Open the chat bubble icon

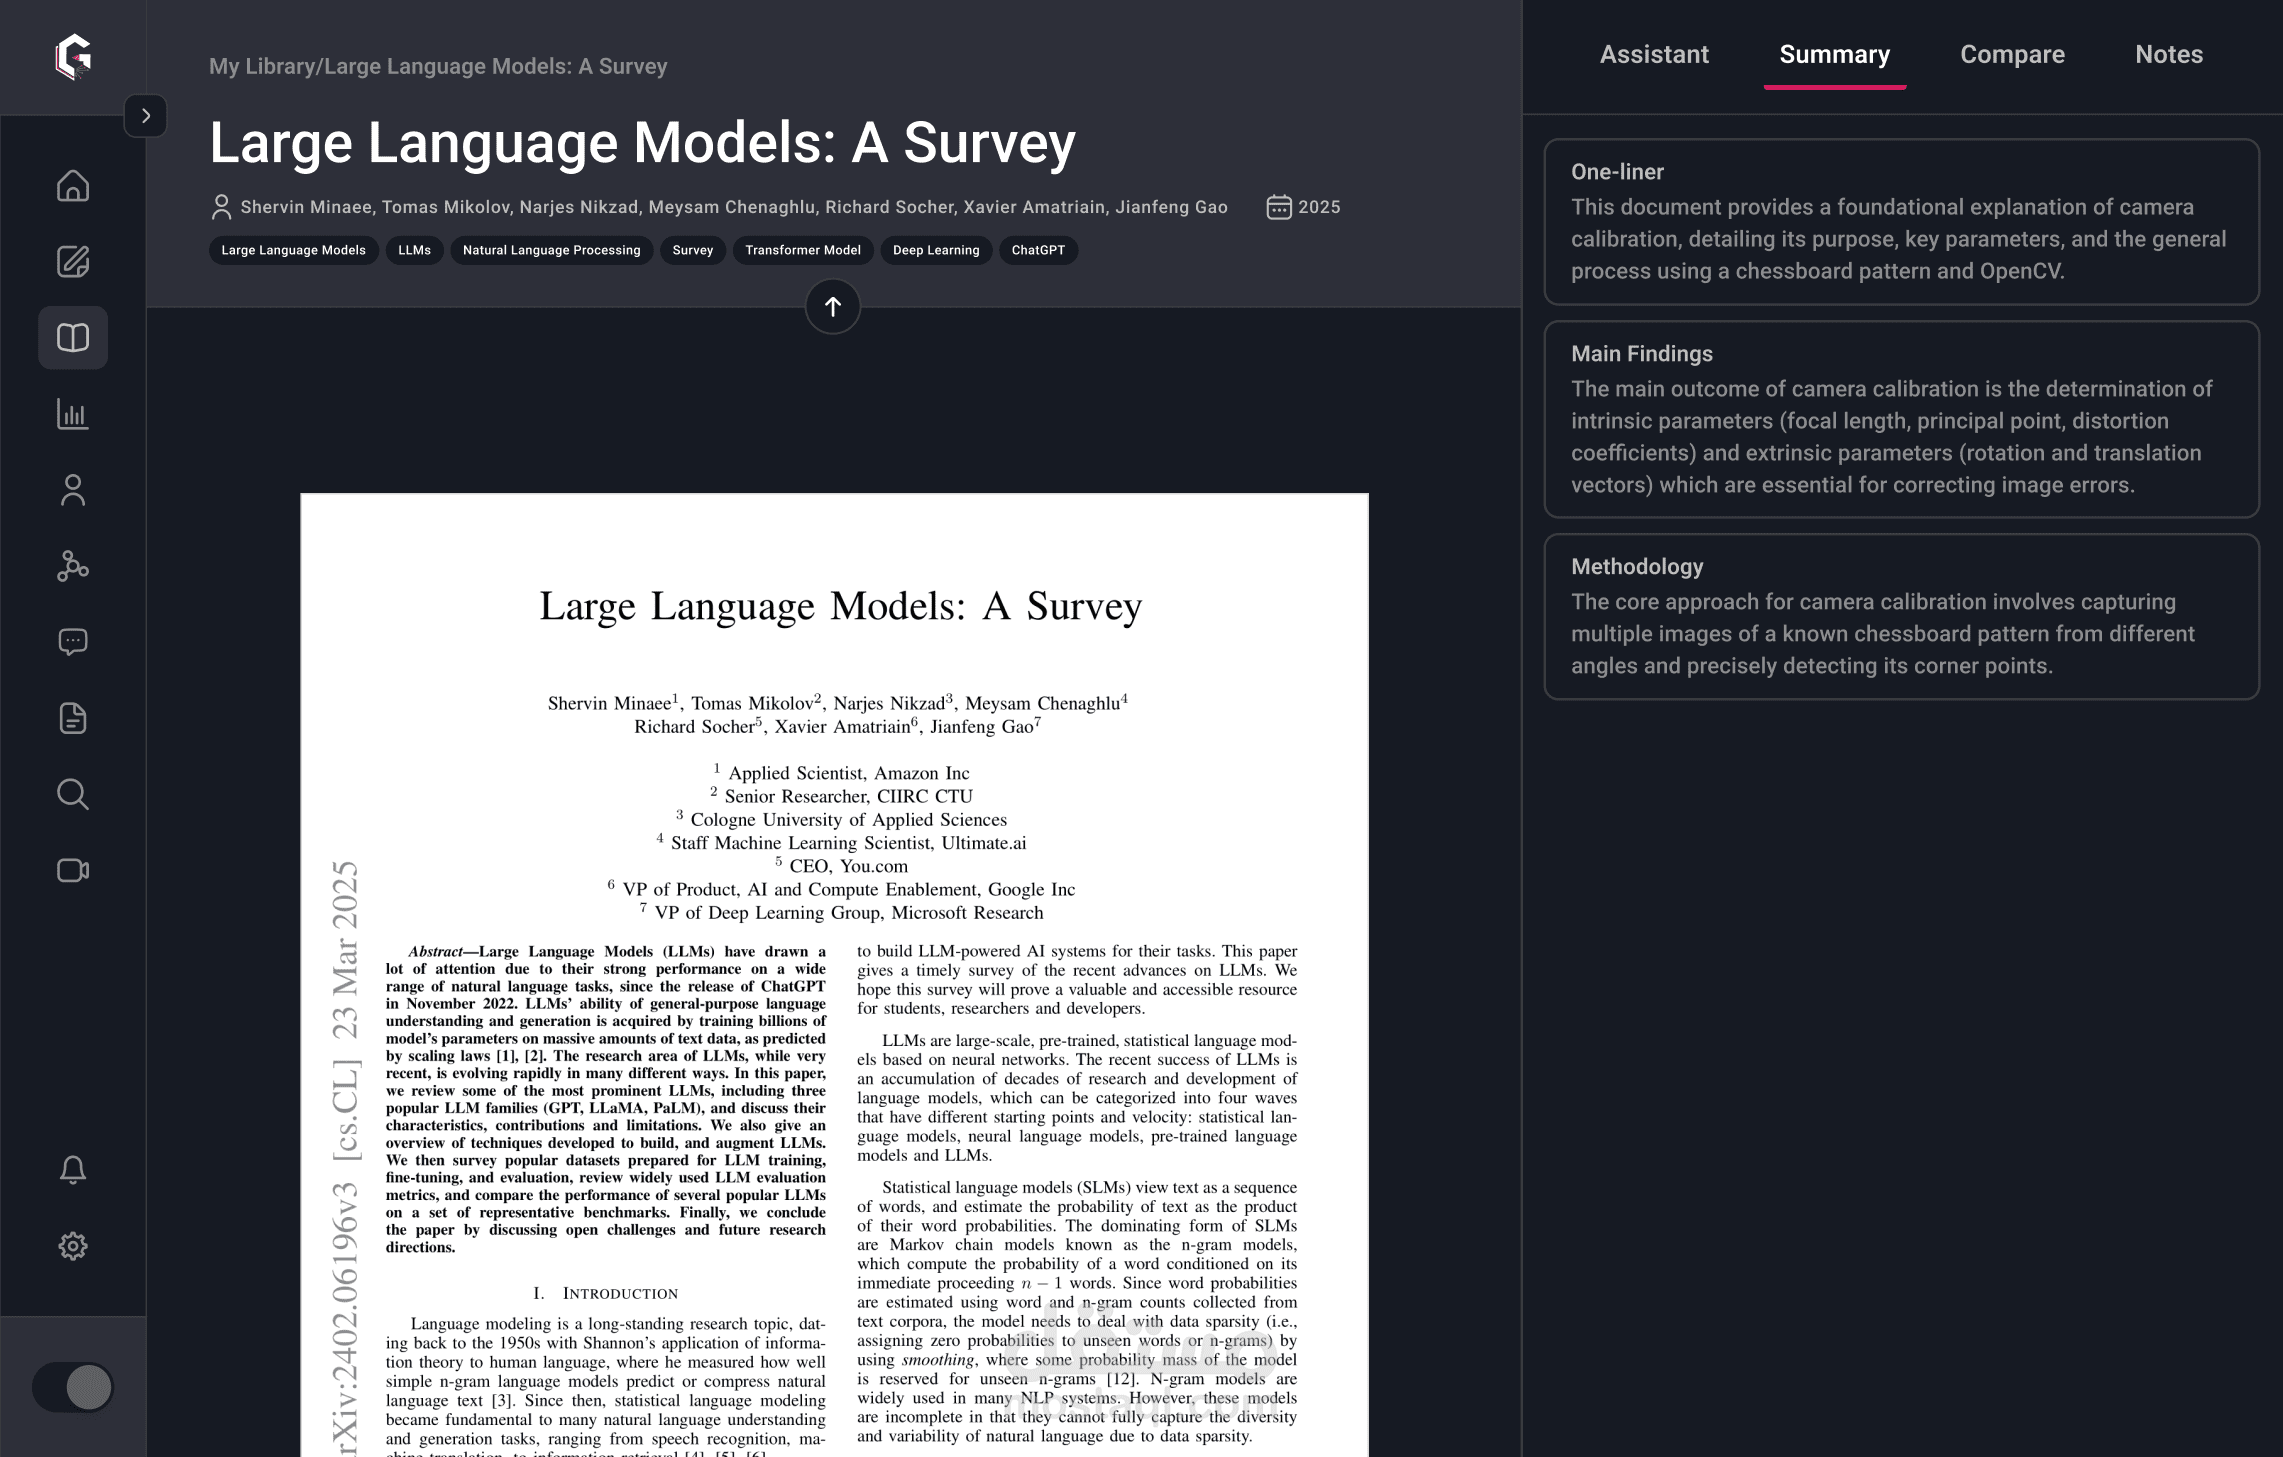(x=73, y=642)
